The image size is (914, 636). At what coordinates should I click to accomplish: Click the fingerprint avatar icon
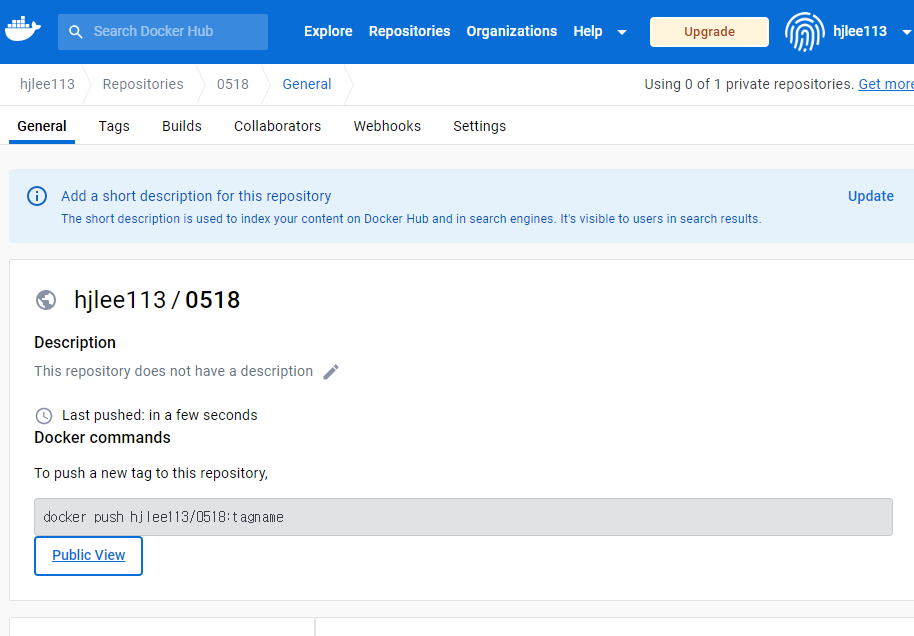(x=804, y=32)
